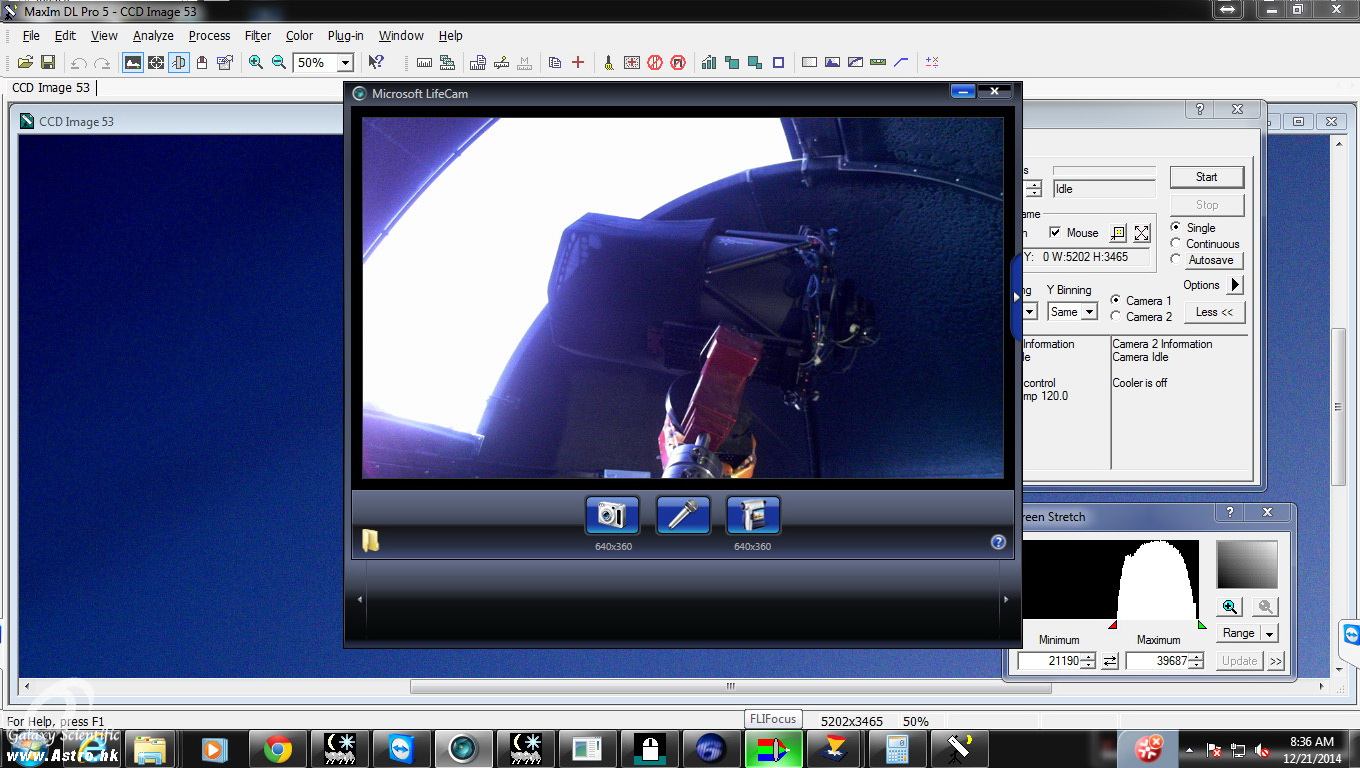The image size is (1360, 768).
Task: Capture a photo in Microsoft LifeCam
Action: point(611,515)
